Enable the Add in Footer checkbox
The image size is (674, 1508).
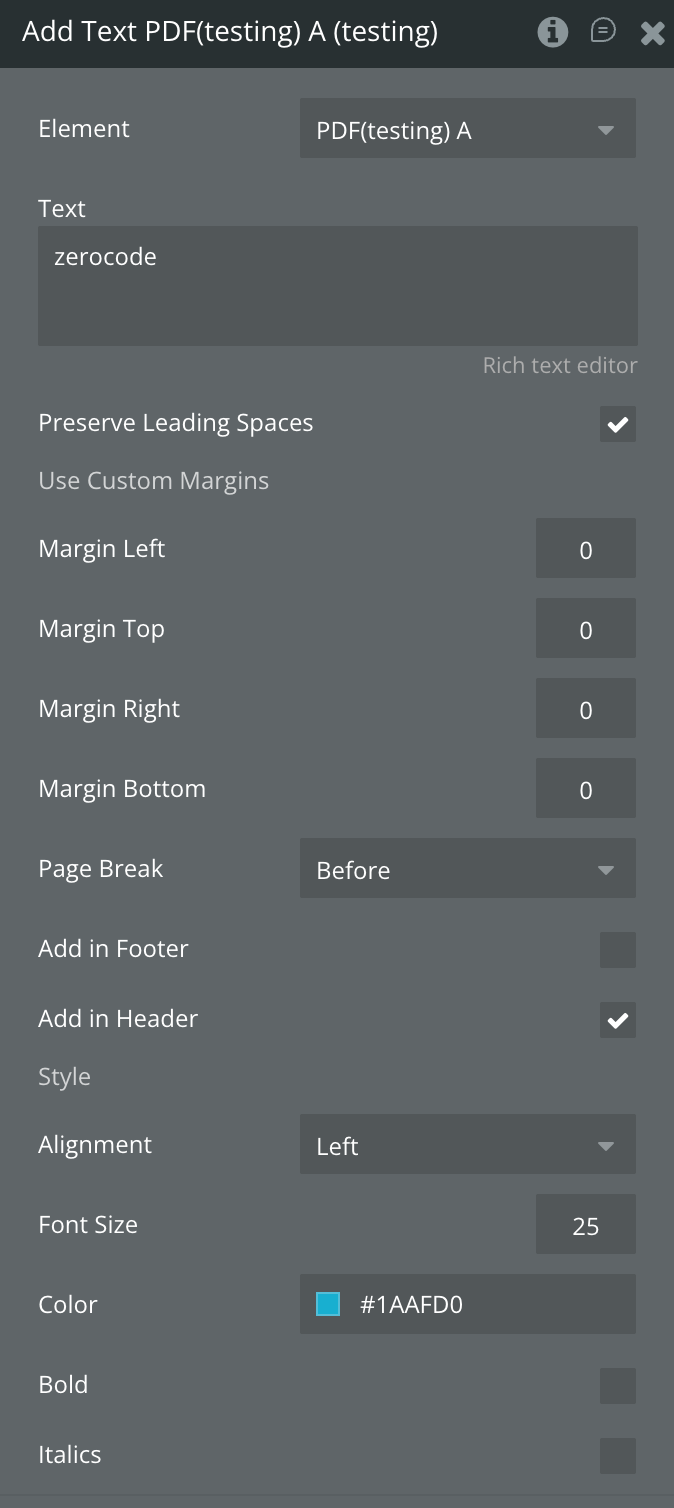click(x=617, y=950)
